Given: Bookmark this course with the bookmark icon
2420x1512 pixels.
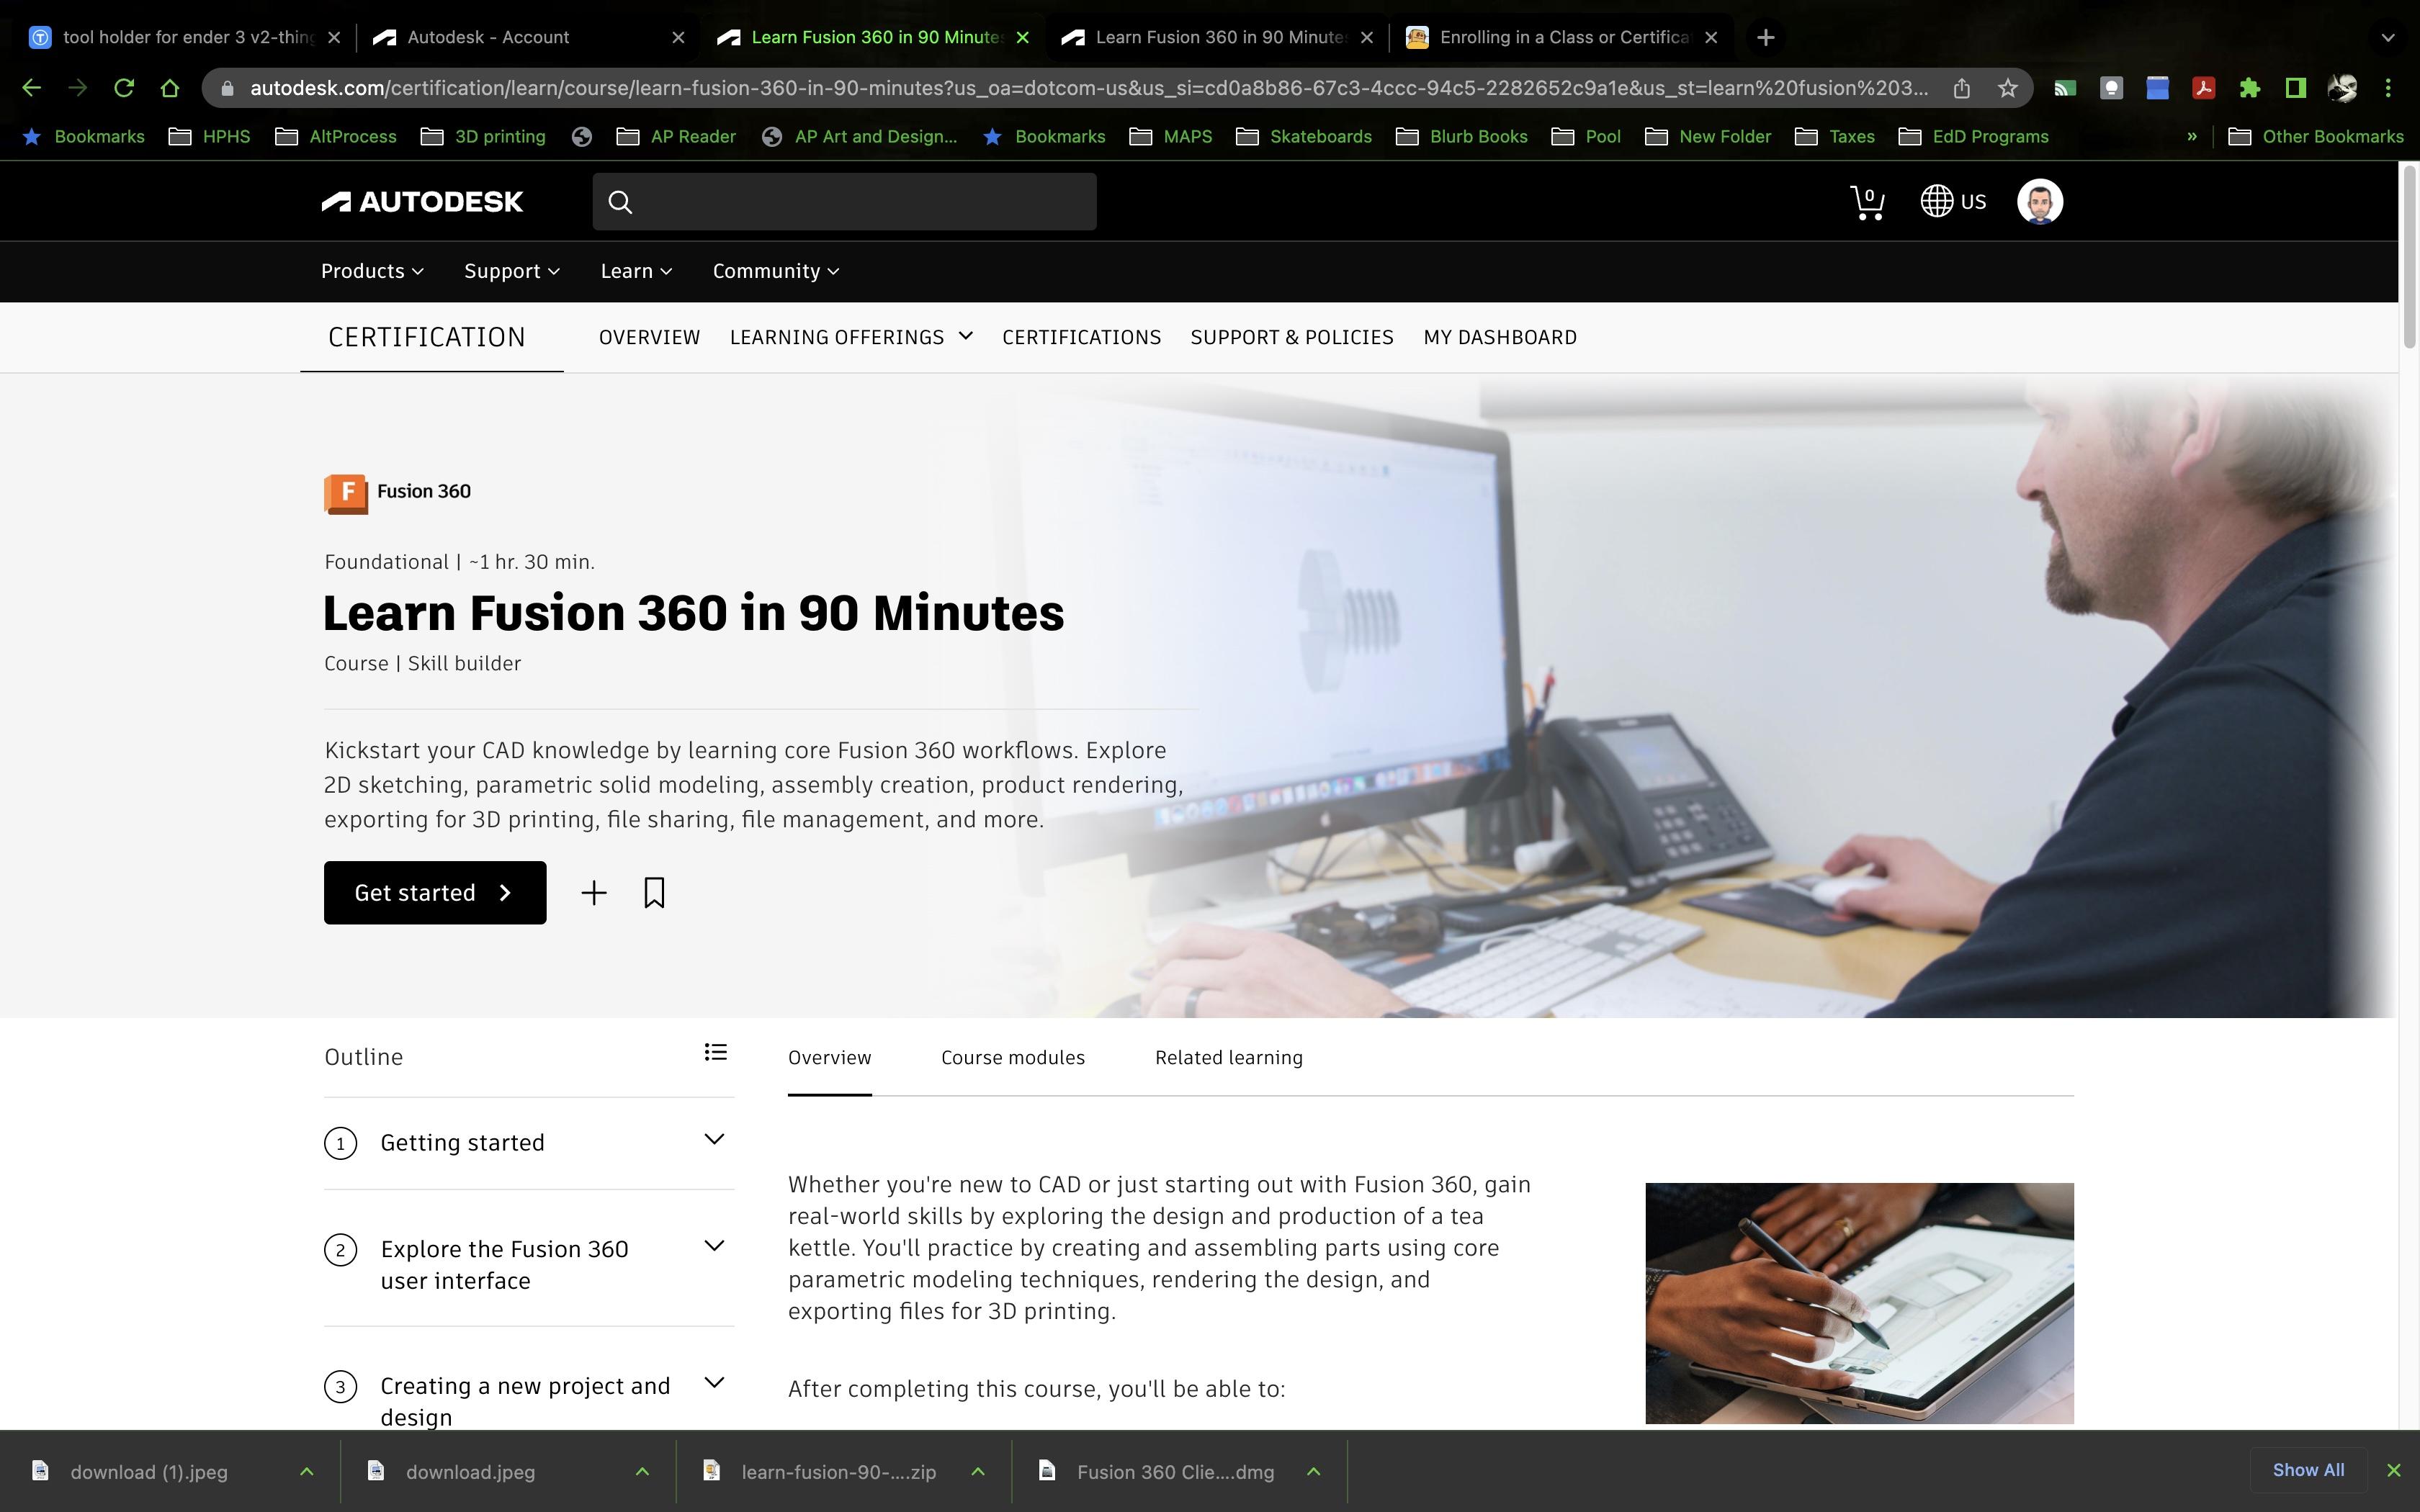Looking at the screenshot, I should pos(654,892).
